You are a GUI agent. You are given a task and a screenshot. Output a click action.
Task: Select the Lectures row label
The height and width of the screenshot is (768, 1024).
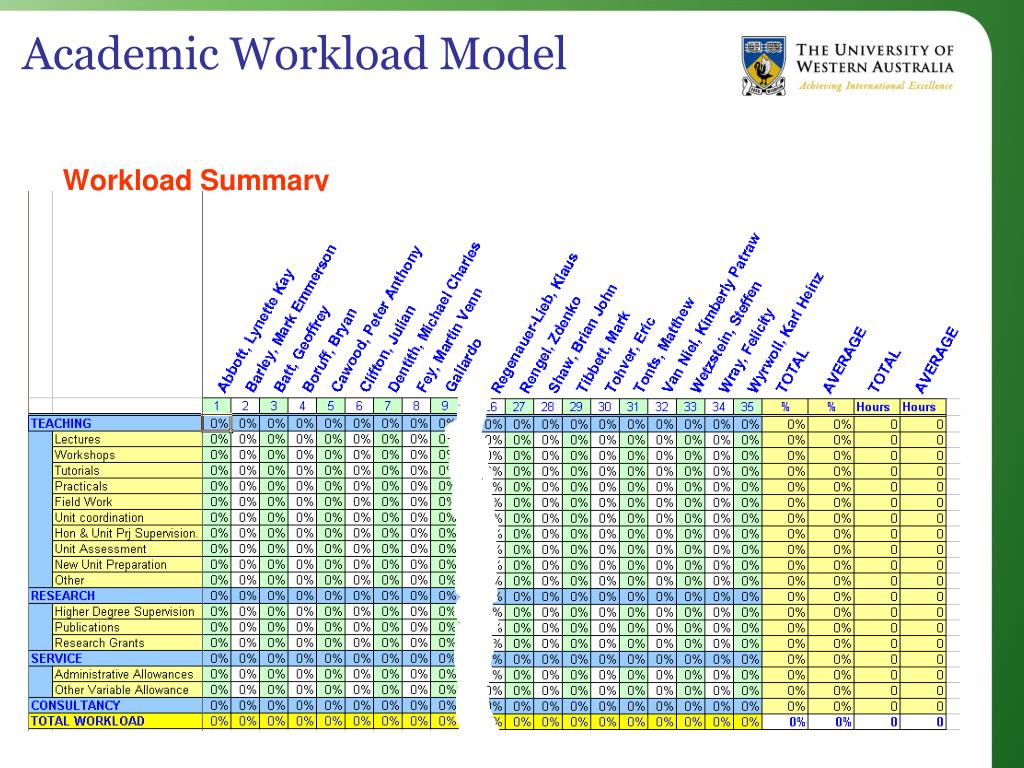click(x=127, y=439)
